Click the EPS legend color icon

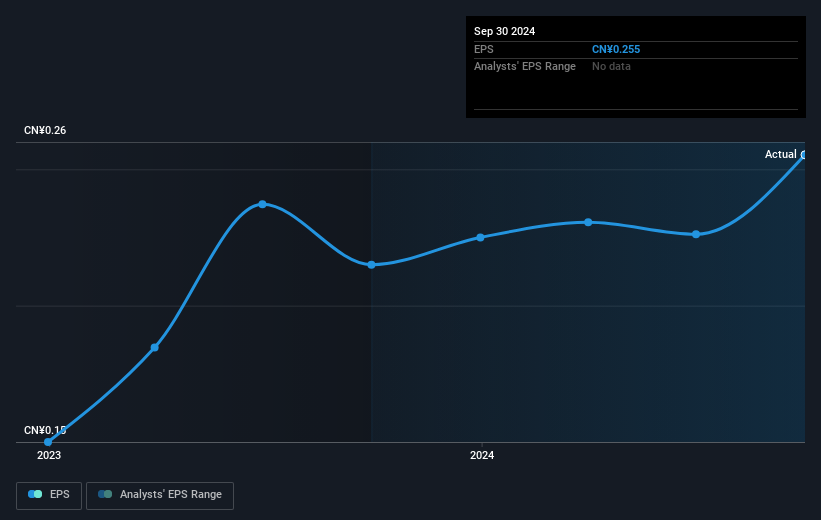pyautogui.click(x=35, y=494)
